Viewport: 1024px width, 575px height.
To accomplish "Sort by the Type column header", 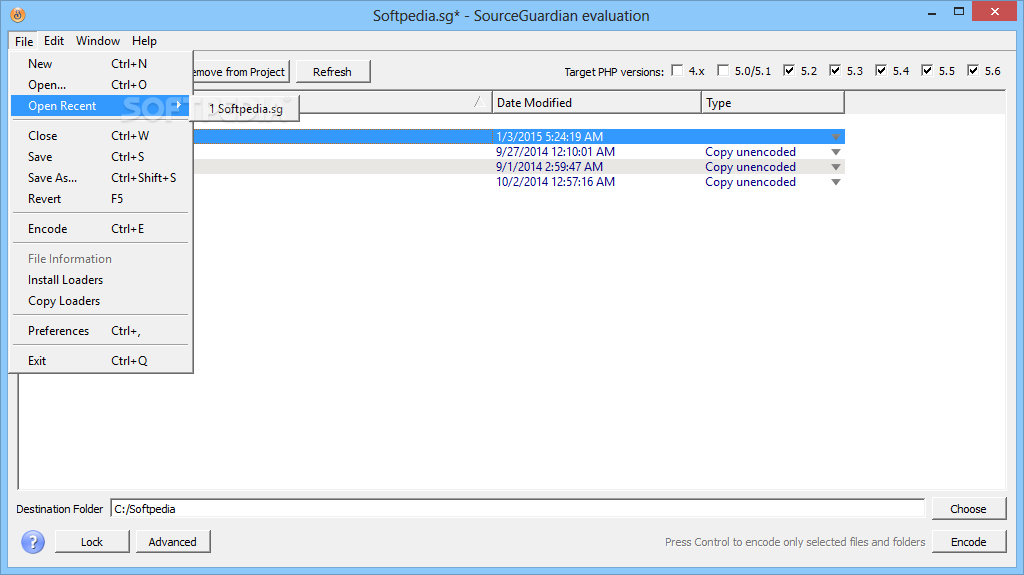I will (x=773, y=103).
